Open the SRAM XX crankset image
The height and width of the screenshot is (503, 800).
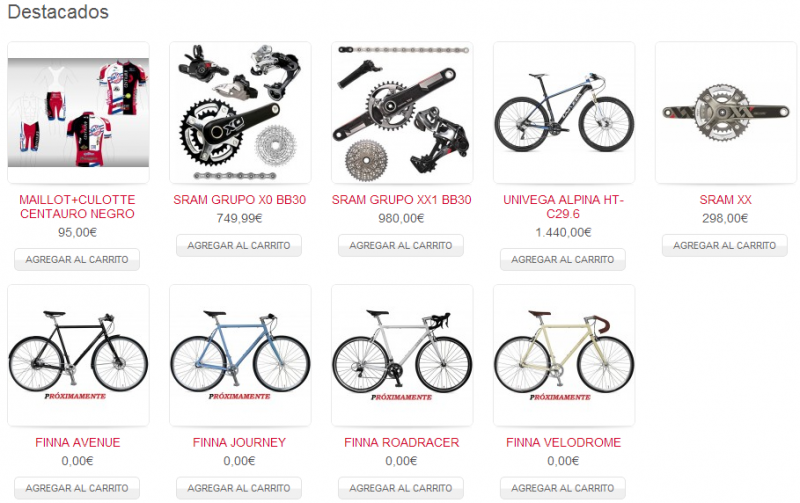[726, 112]
